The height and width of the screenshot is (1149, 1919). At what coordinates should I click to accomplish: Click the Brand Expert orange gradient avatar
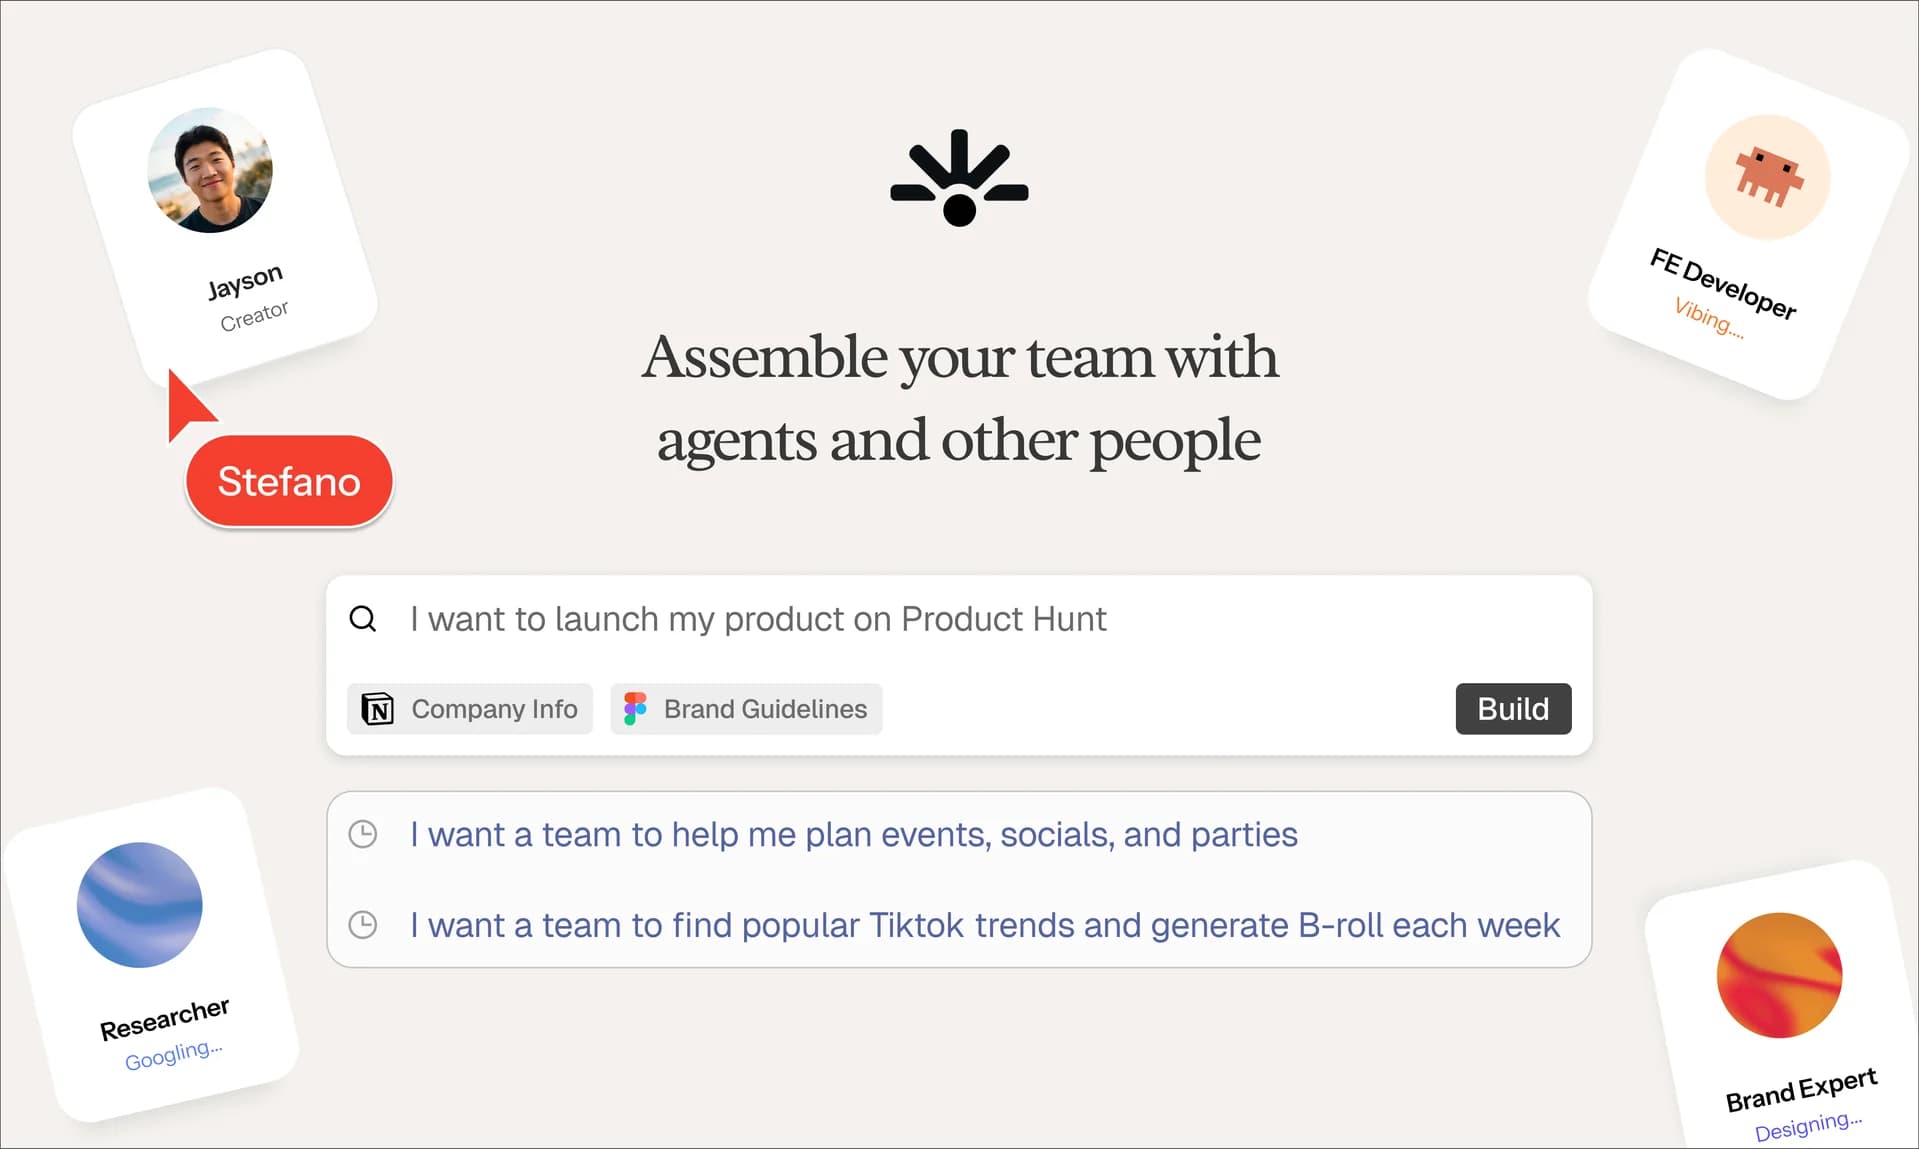[x=1778, y=976]
